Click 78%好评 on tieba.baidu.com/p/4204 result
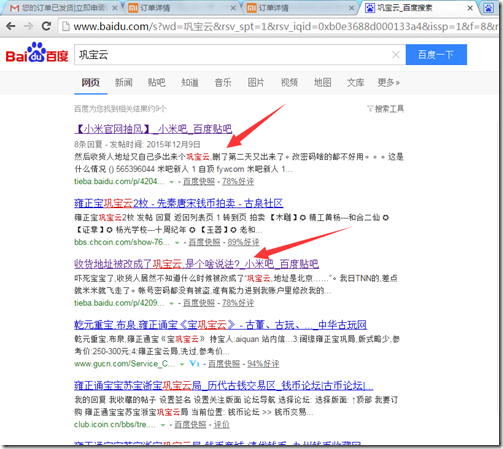Image resolution: width=503 pixels, height=449 pixels. [238, 181]
